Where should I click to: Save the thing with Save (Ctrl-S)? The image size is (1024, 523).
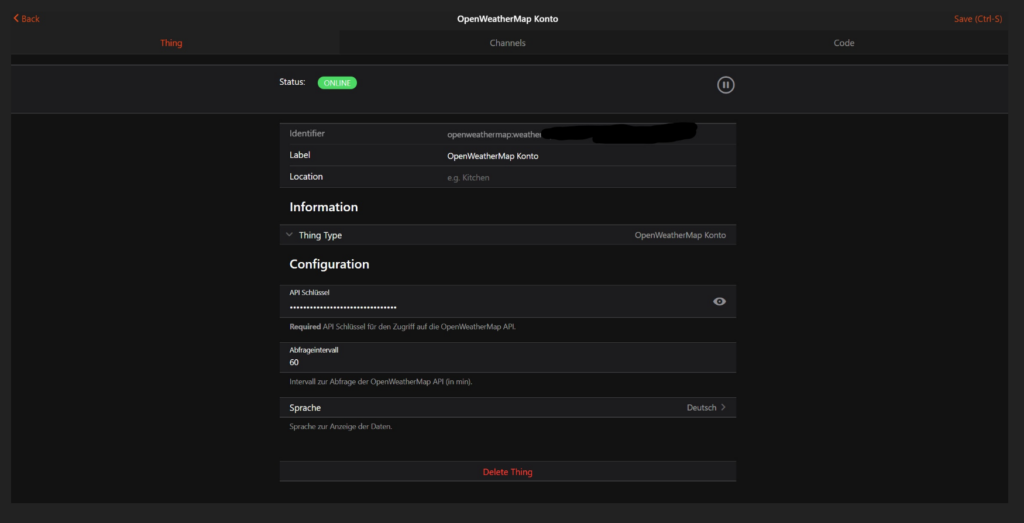pyautogui.click(x=978, y=18)
